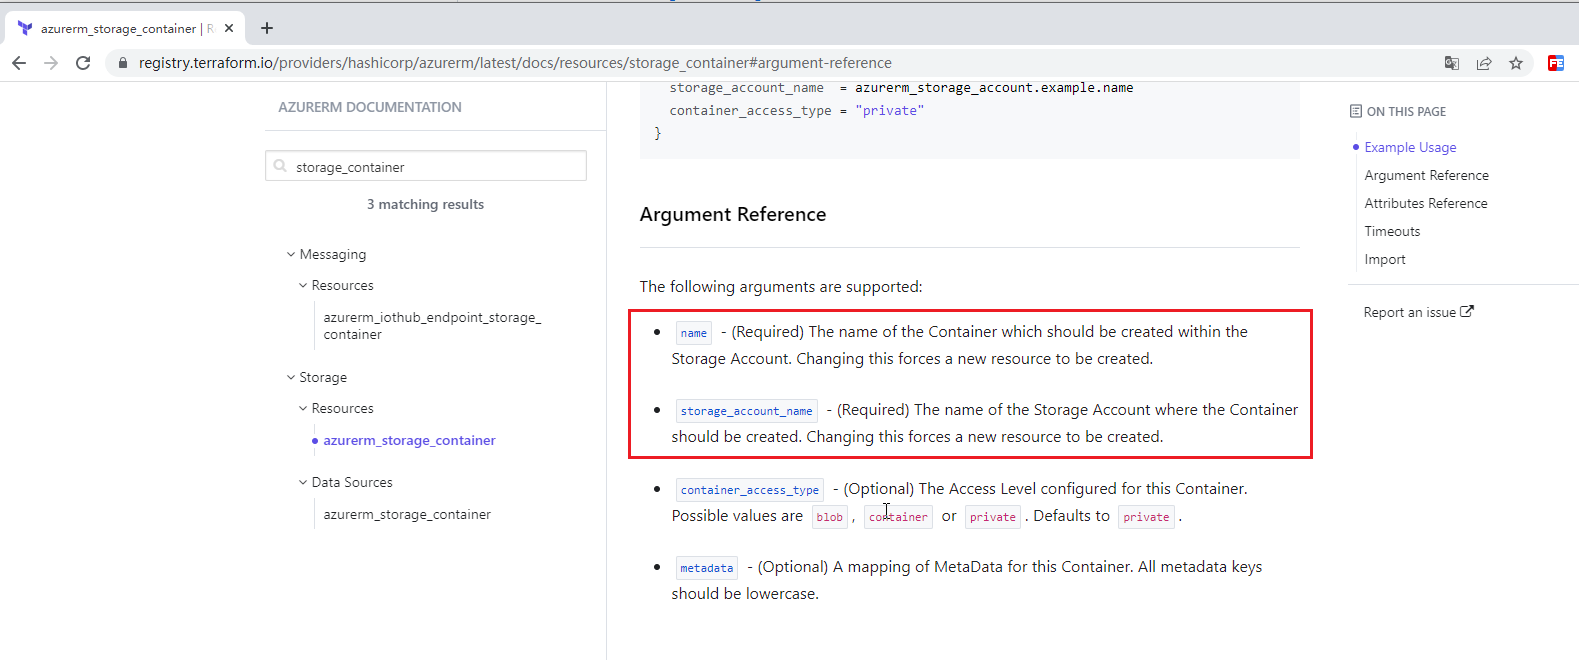Open a new browser tab

click(x=267, y=28)
